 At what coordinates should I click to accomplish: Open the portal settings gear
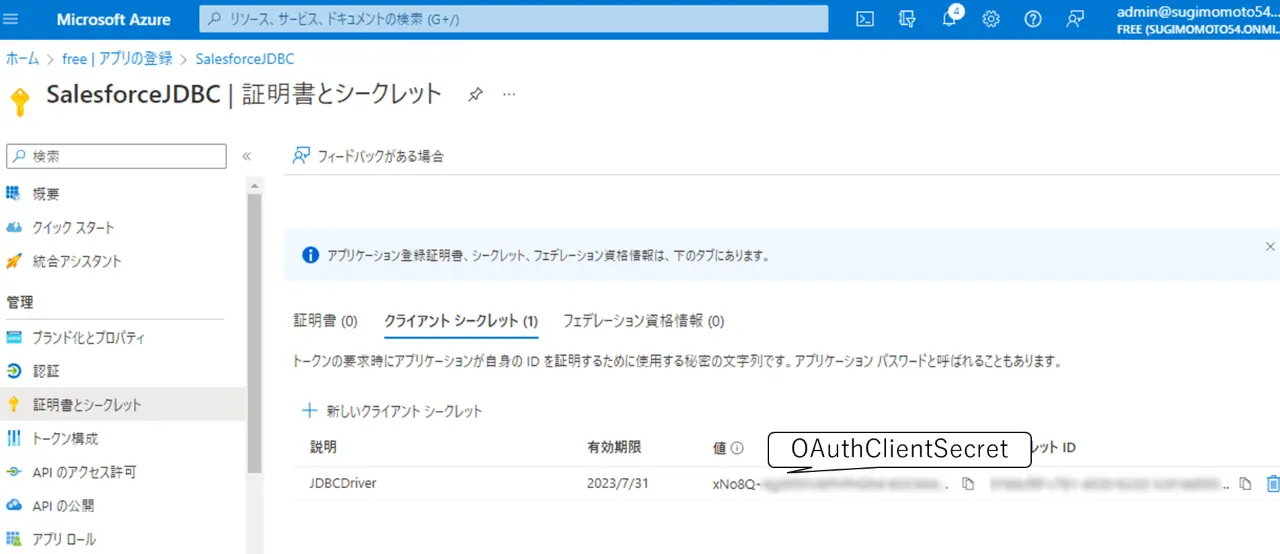click(x=991, y=19)
